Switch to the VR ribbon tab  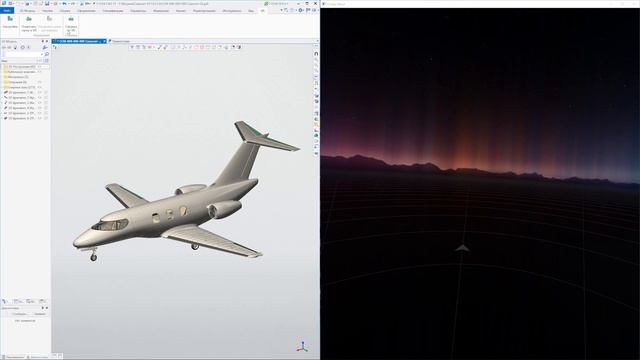click(263, 11)
